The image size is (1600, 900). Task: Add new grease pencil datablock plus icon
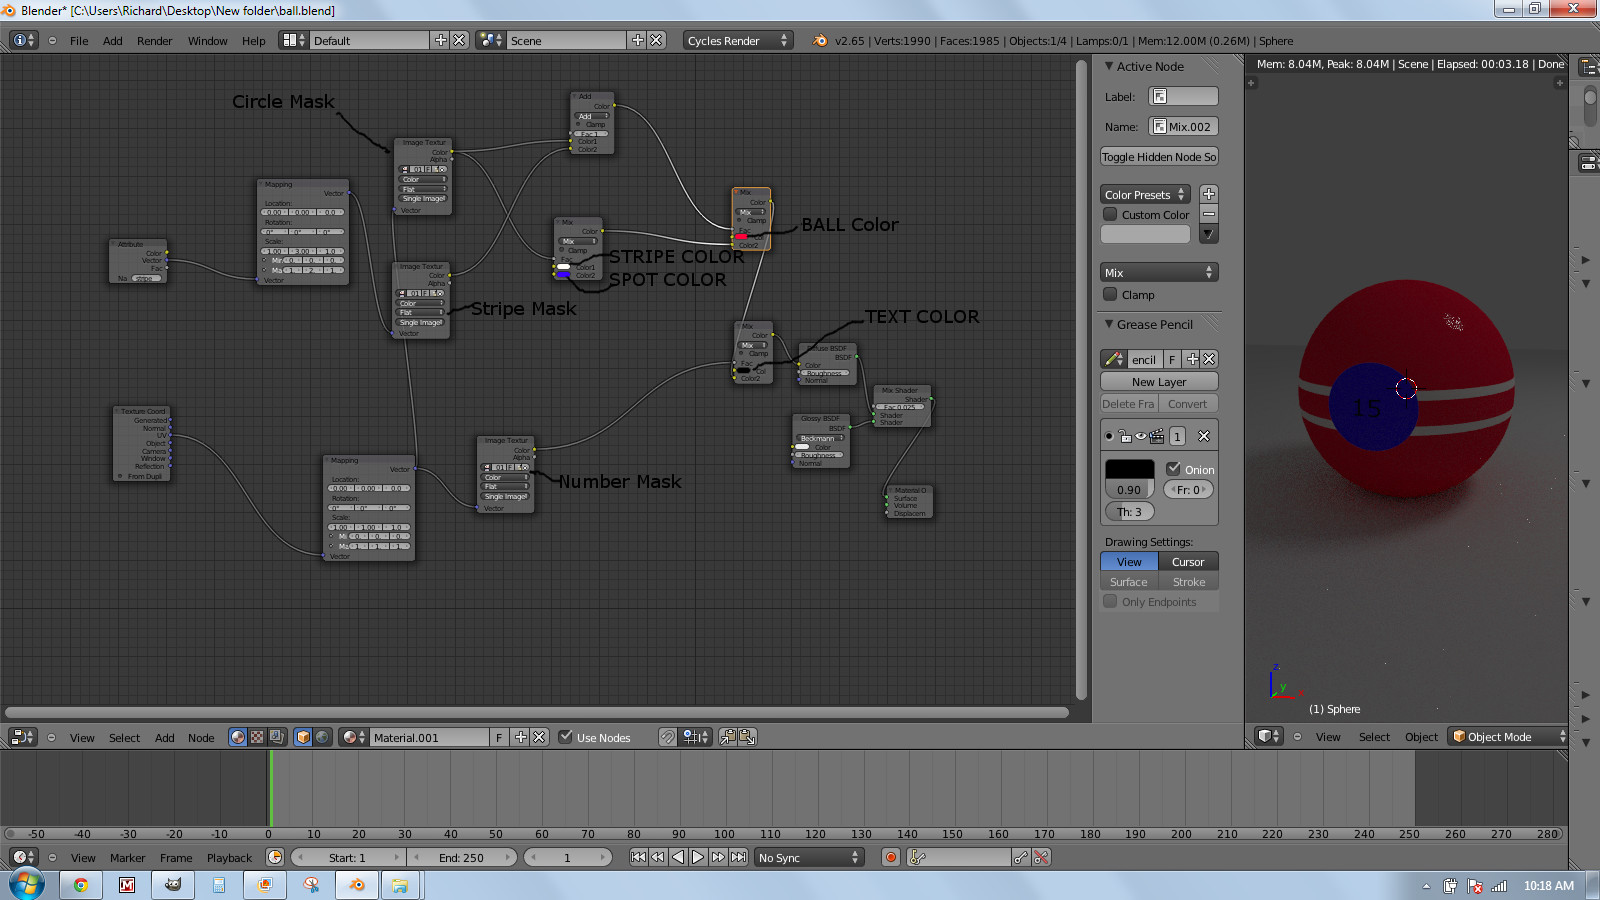click(x=1192, y=359)
